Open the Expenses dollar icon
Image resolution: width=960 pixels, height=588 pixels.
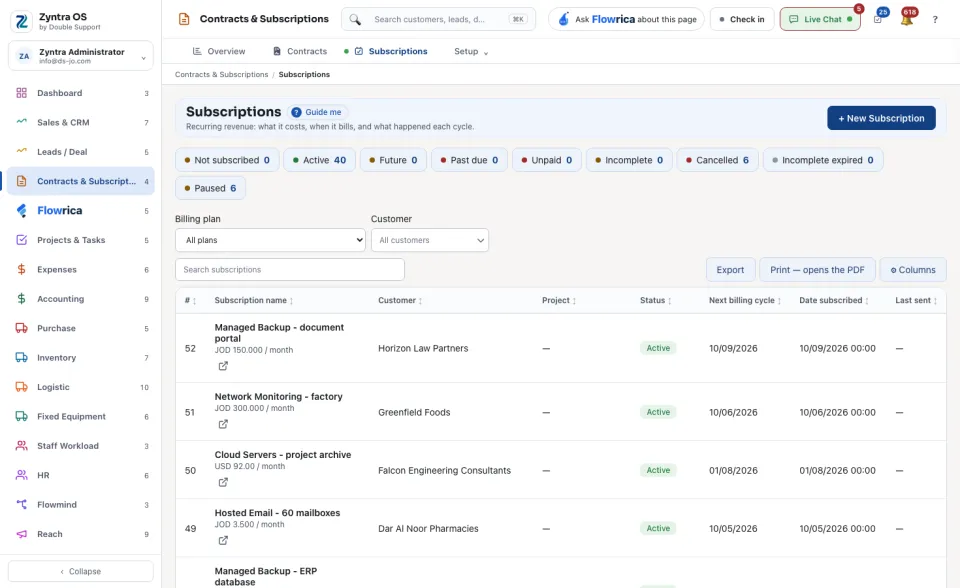pyautogui.click(x=21, y=269)
